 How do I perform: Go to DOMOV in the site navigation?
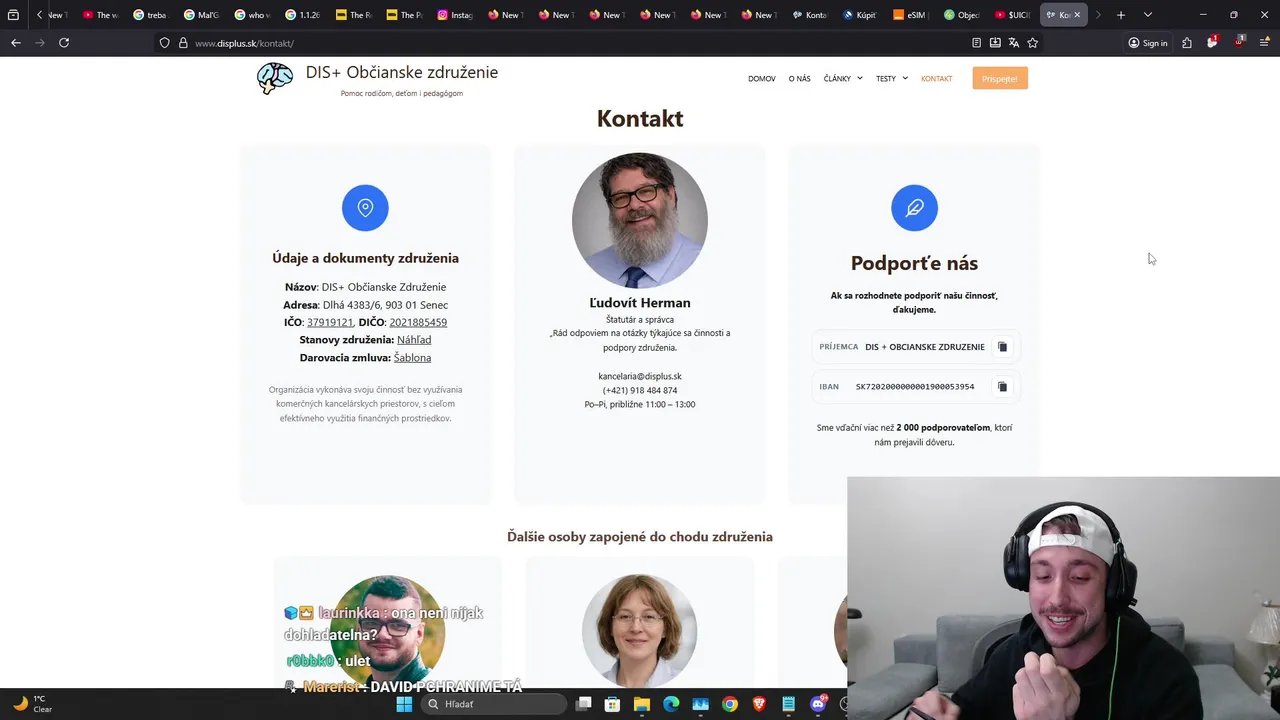(762, 79)
